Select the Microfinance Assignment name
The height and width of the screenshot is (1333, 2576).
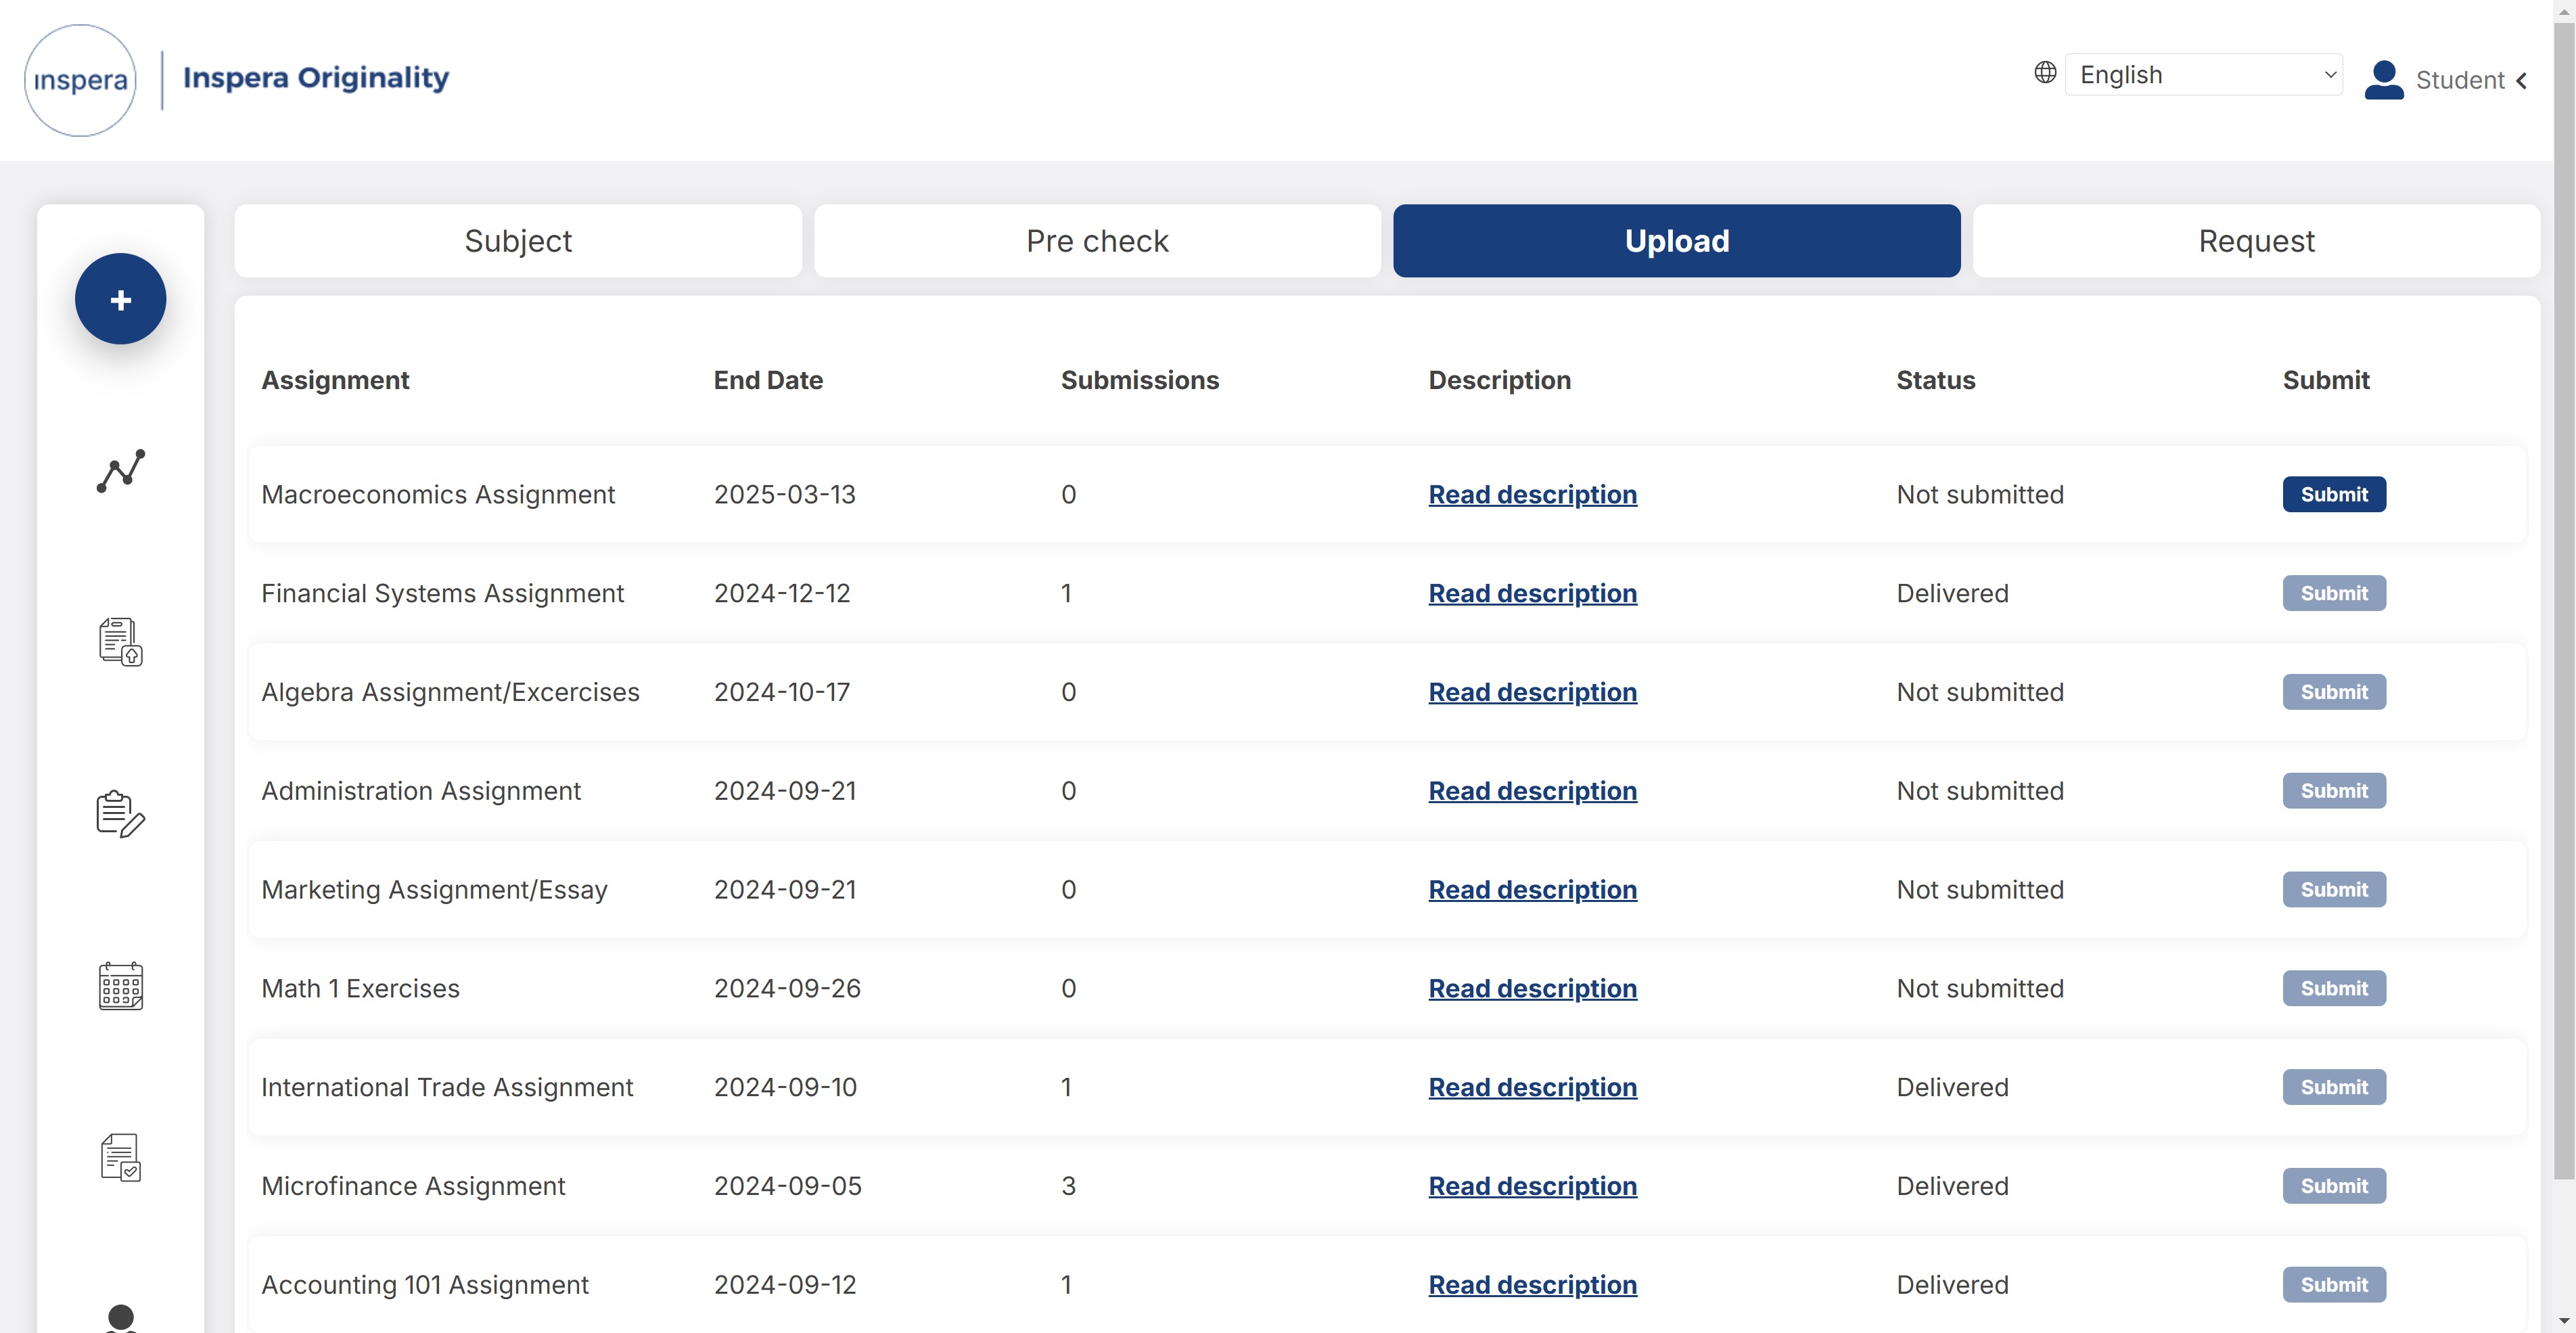coord(413,1186)
